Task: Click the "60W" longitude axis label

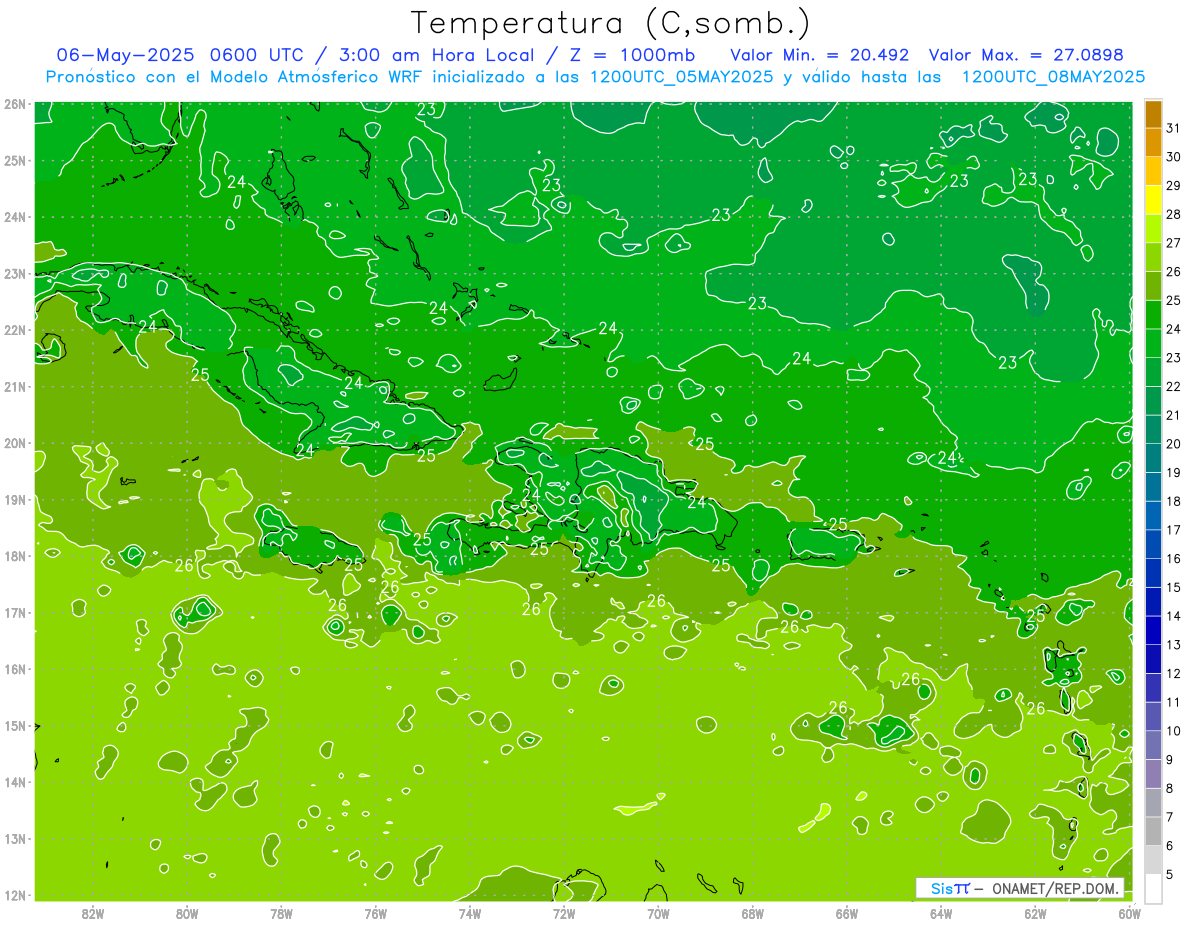Action: (1129, 913)
